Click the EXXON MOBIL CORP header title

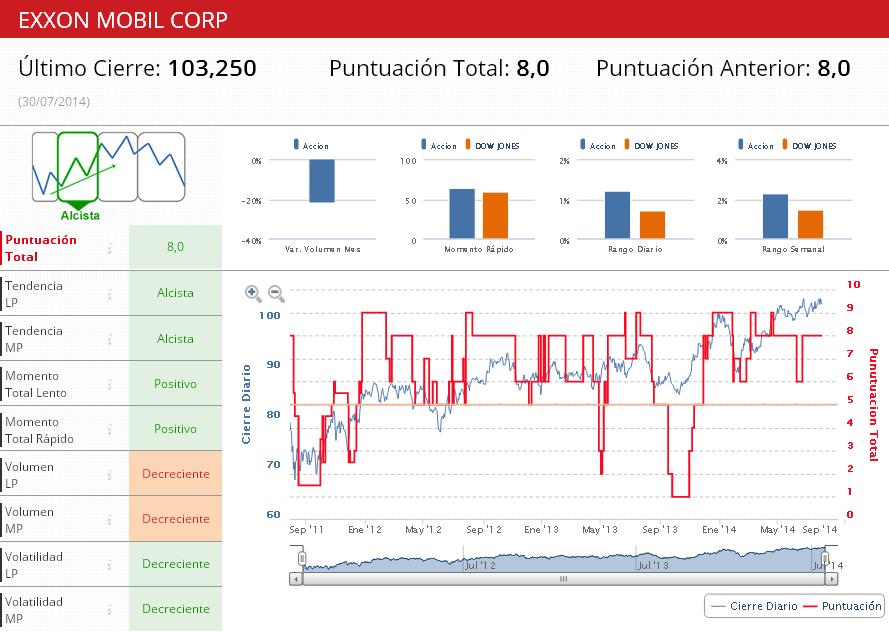pyautogui.click(x=123, y=20)
